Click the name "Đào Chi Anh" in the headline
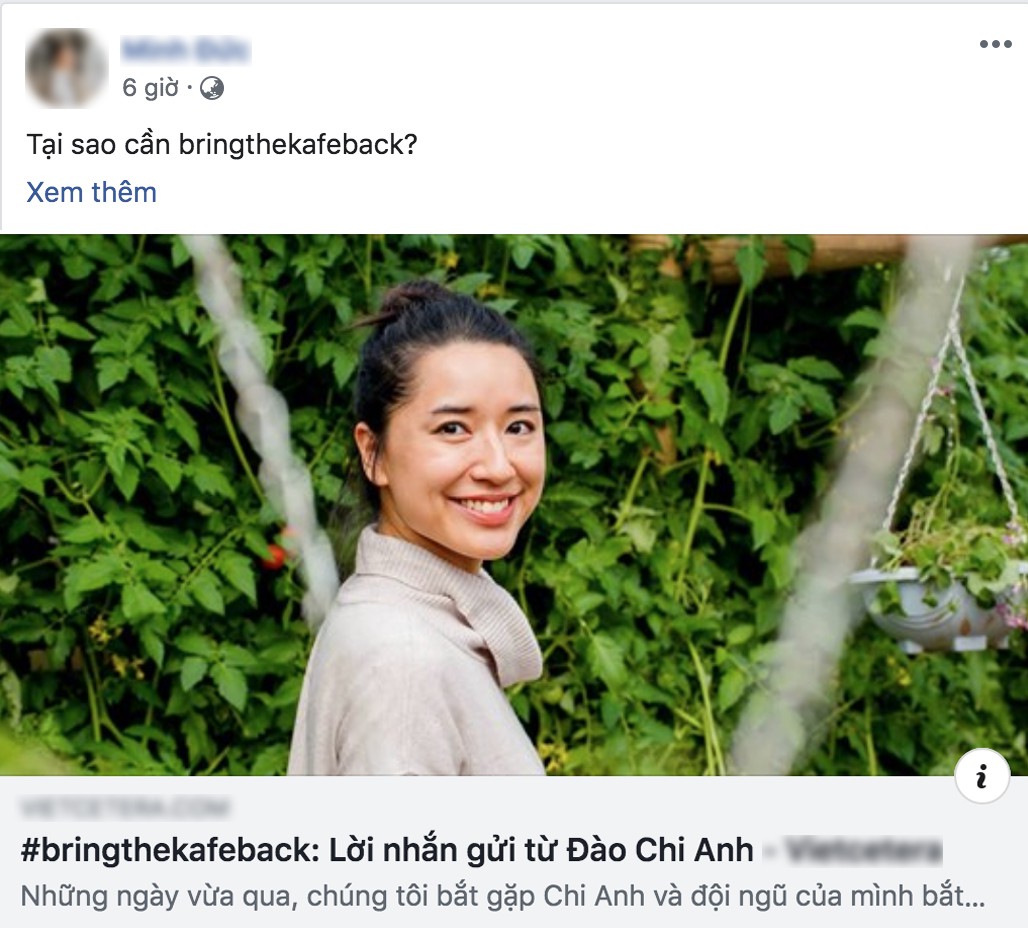 [x=660, y=850]
